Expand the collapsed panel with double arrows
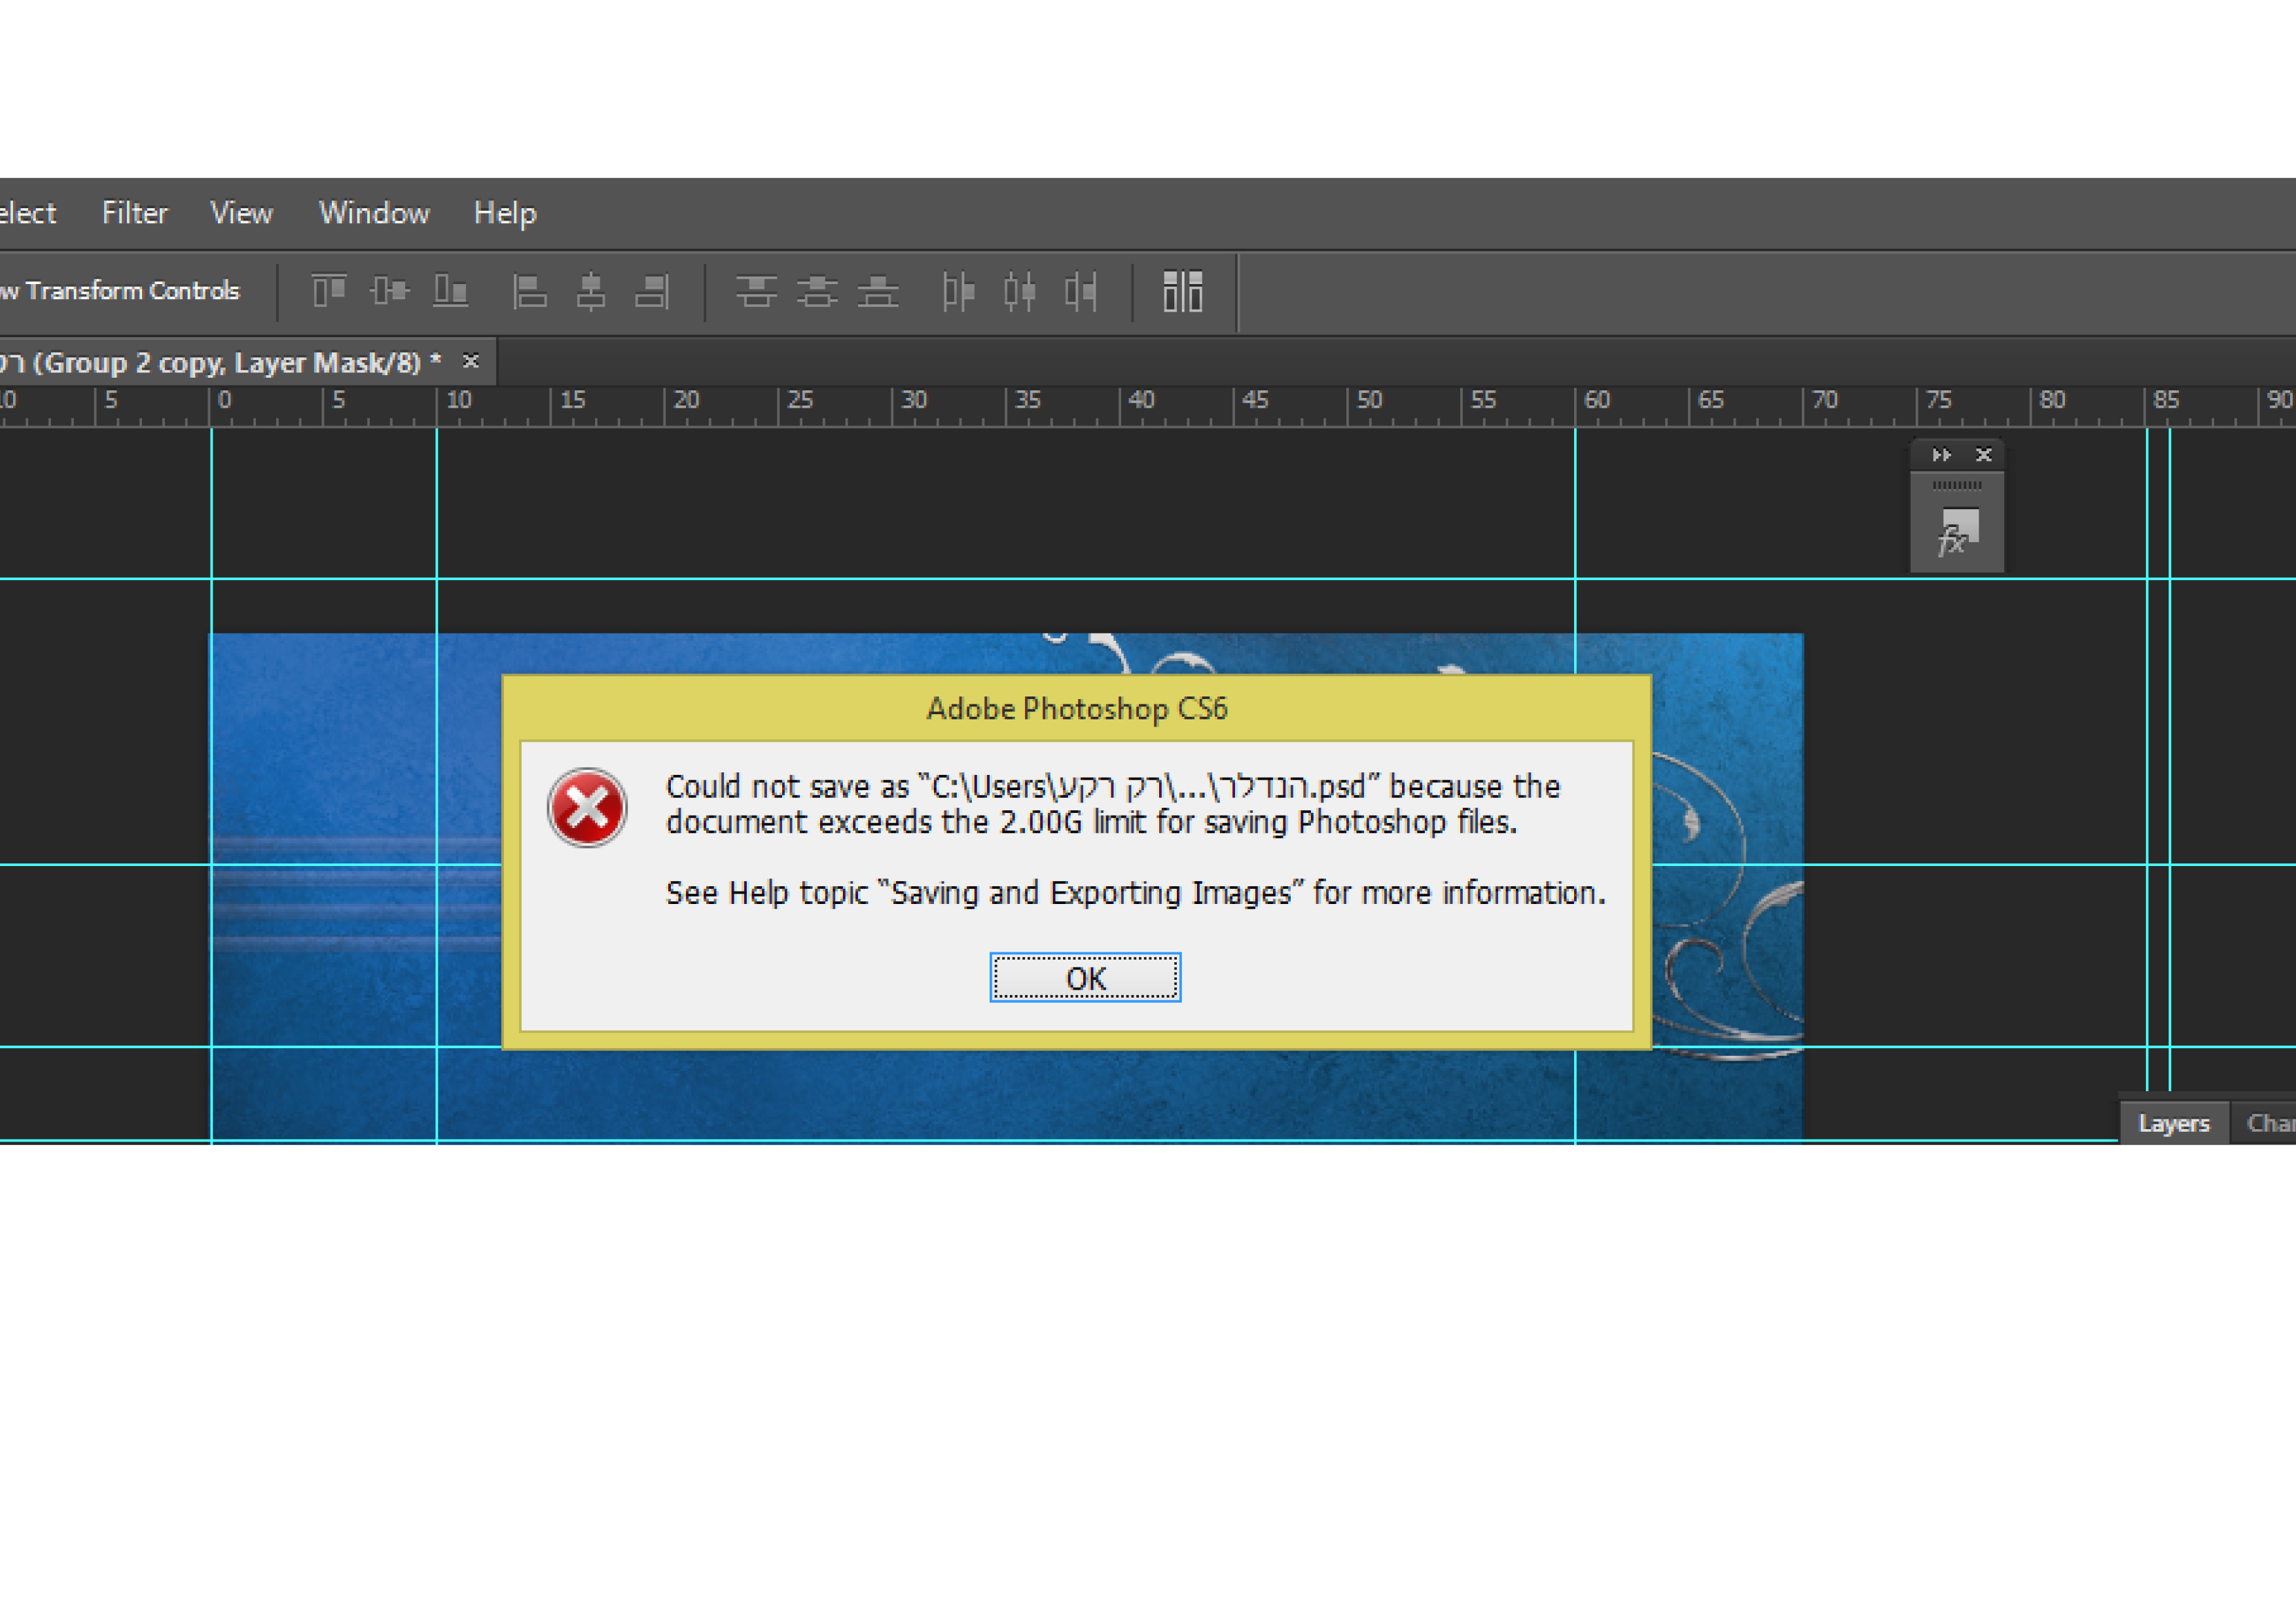2296x1624 pixels. tap(1941, 455)
